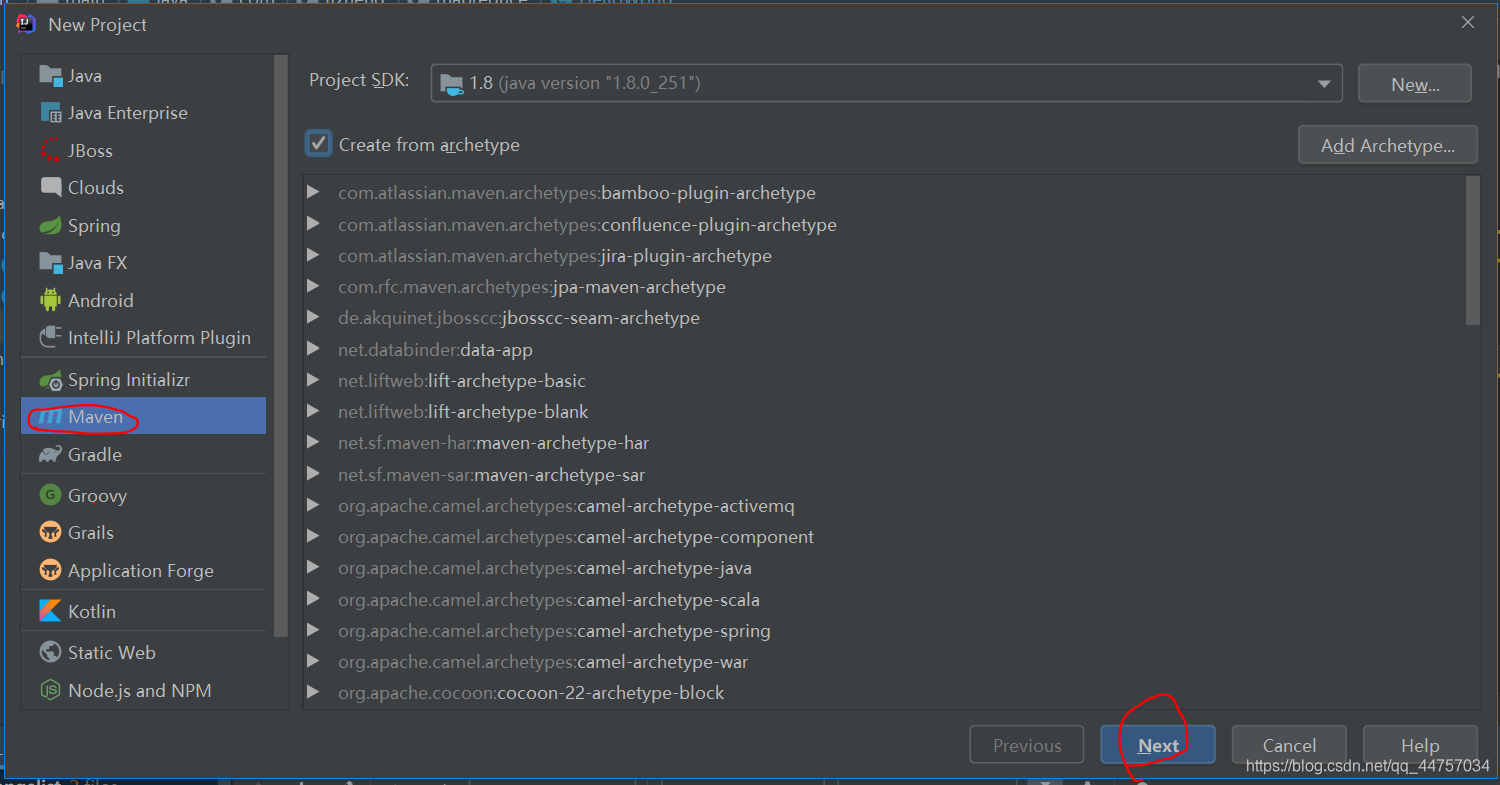Screen dimensions: 1500x785
Task: Select camel-archetype-component archetype
Action: click(576, 536)
